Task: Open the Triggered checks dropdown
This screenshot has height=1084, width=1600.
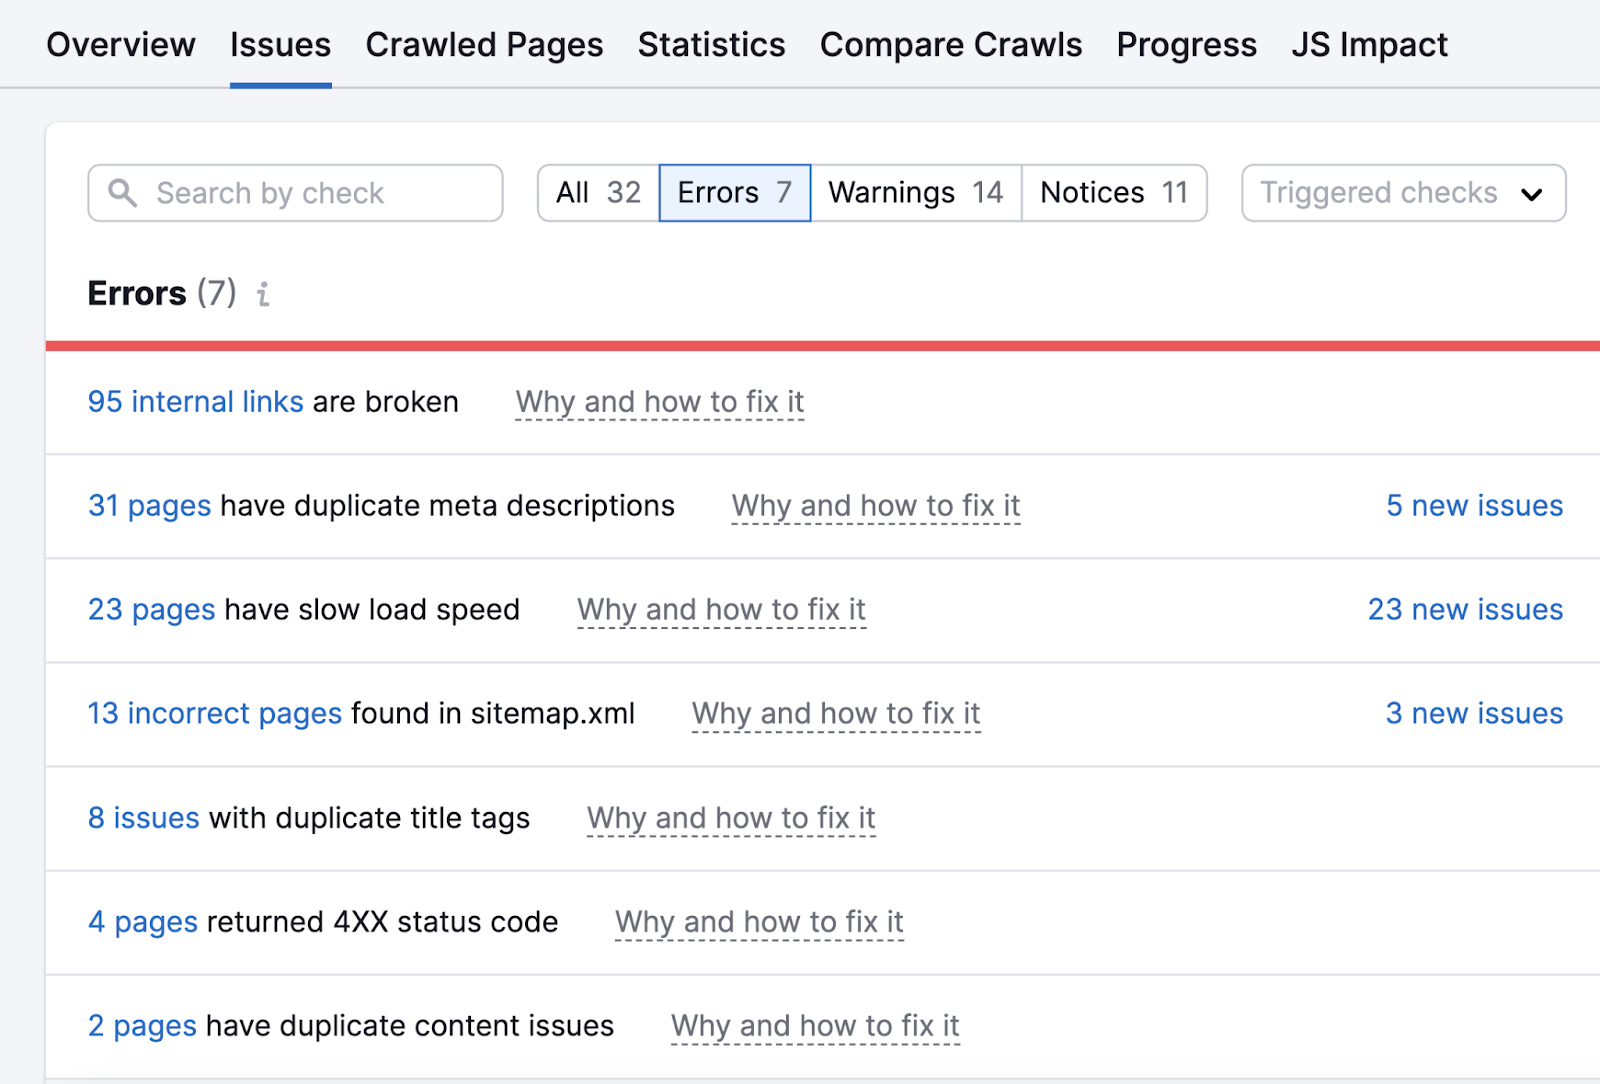Action: (x=1402, y=193)
